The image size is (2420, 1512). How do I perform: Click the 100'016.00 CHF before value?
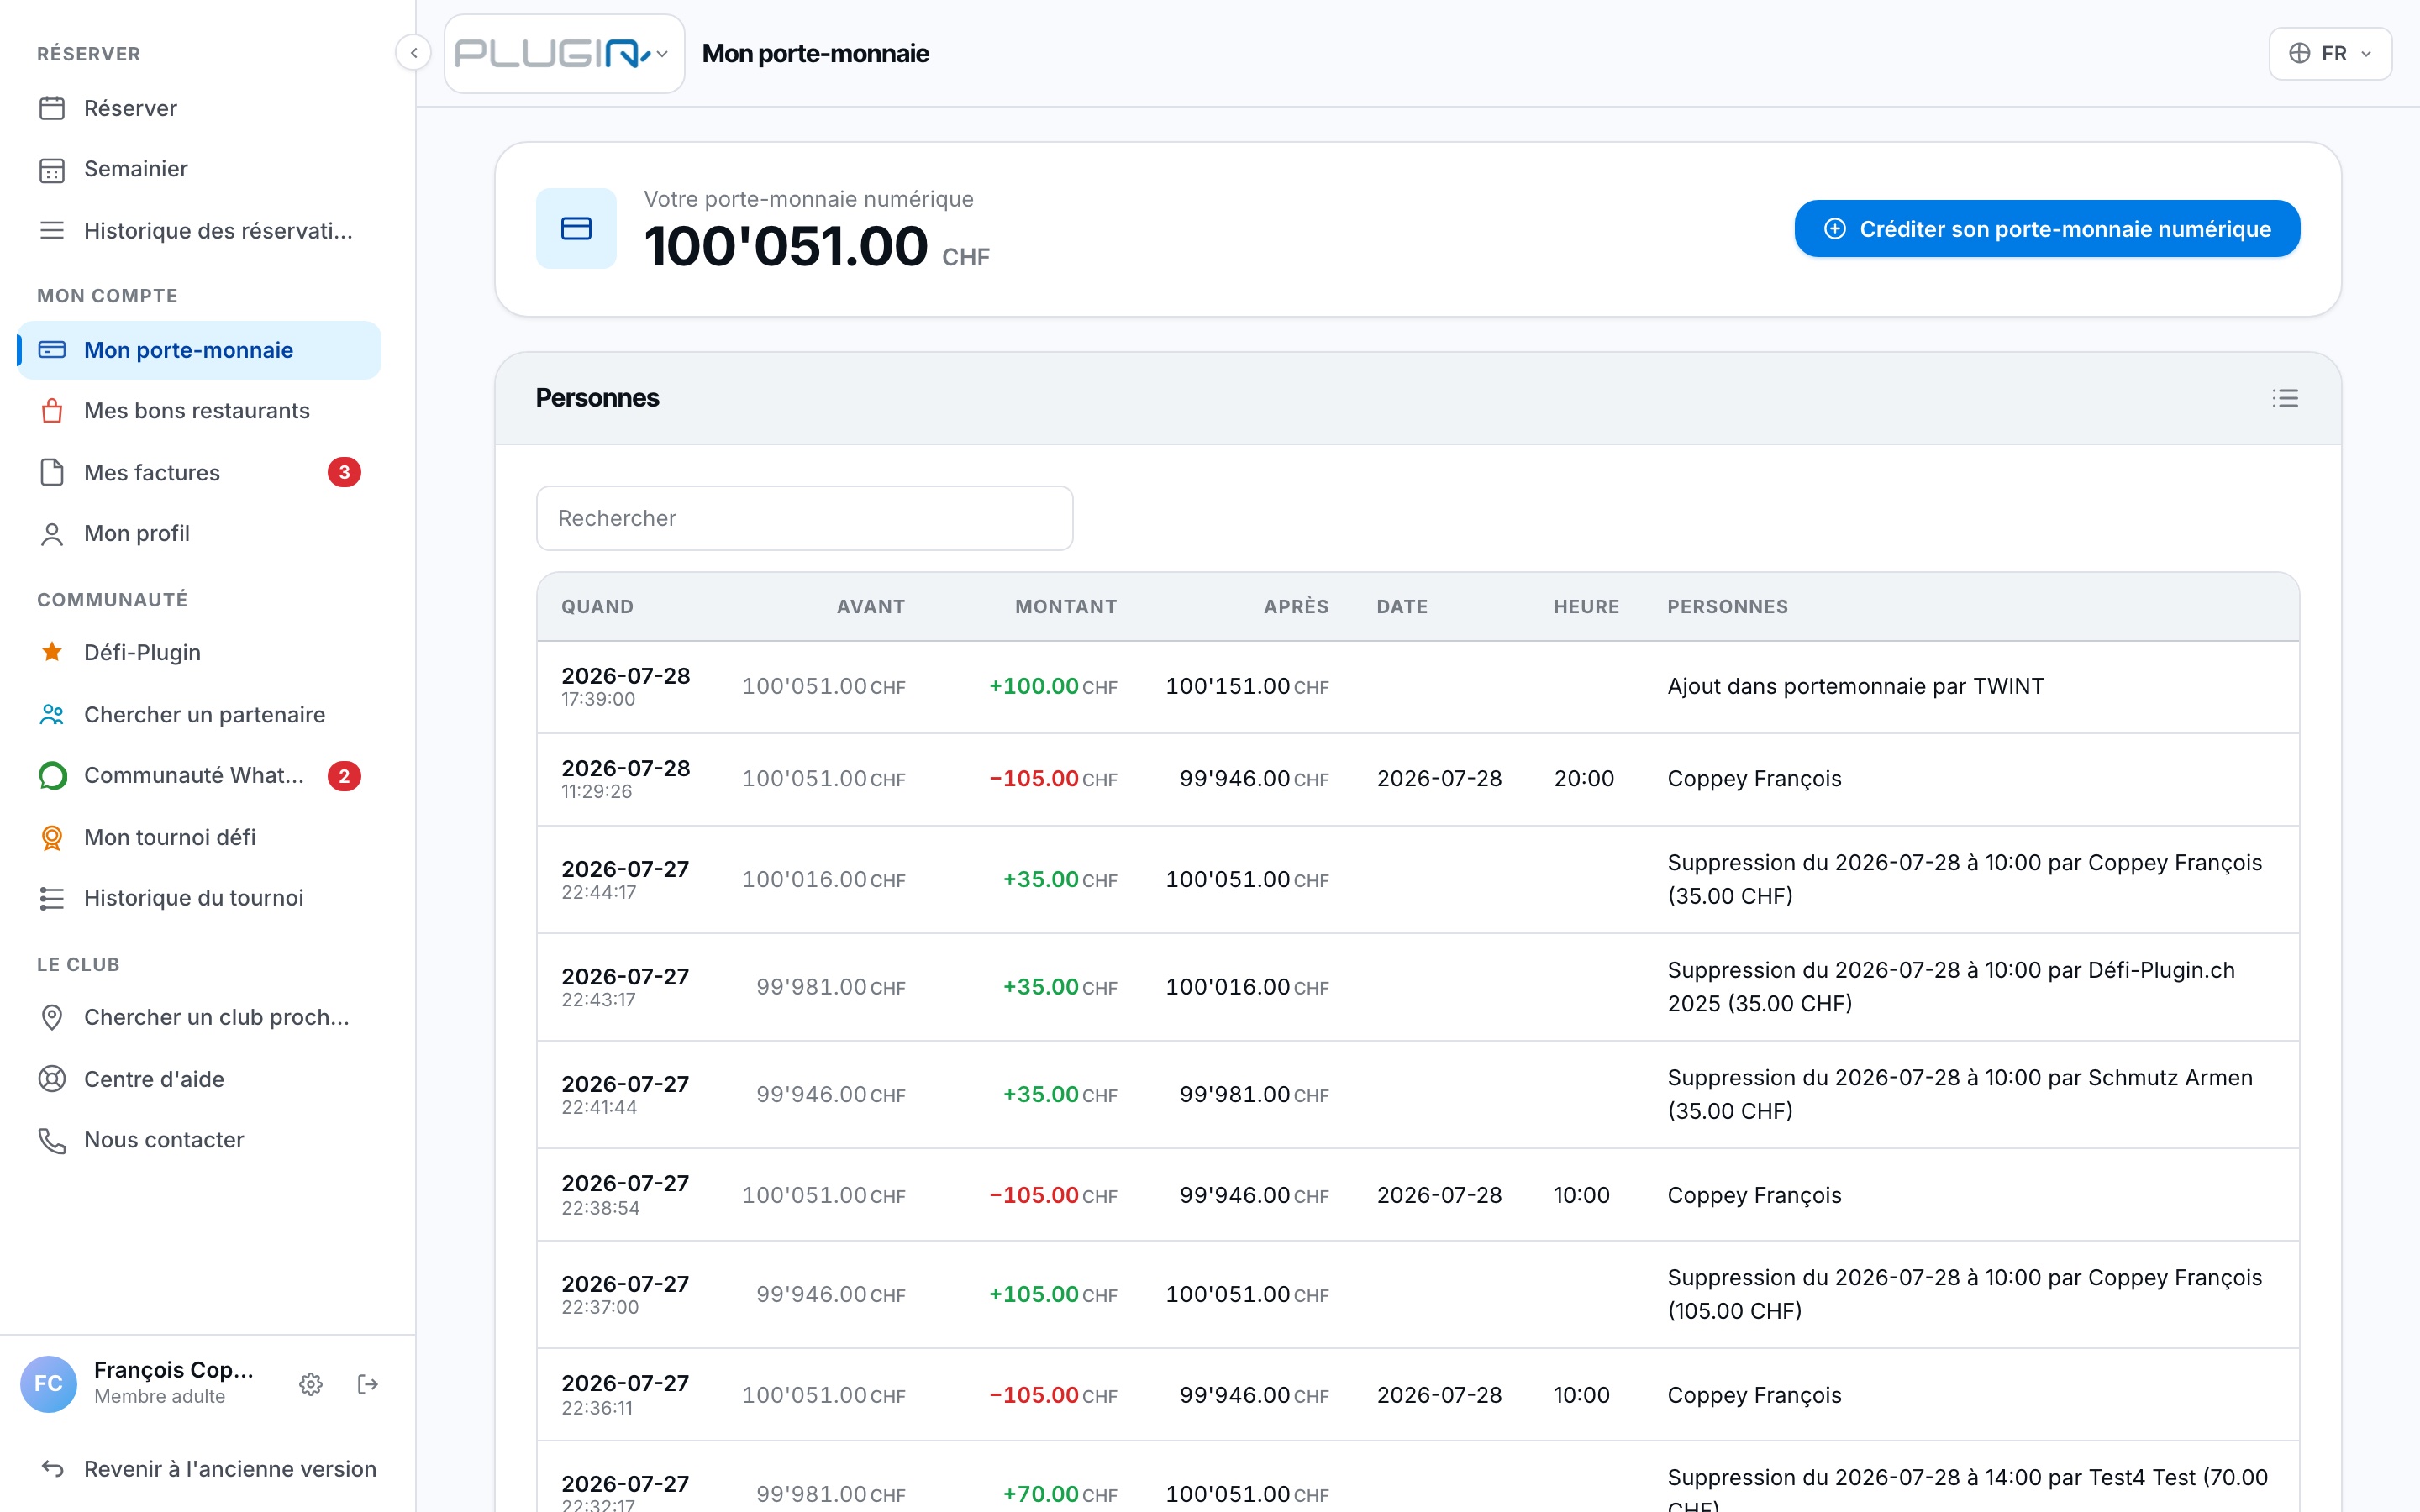coord(823,880)
